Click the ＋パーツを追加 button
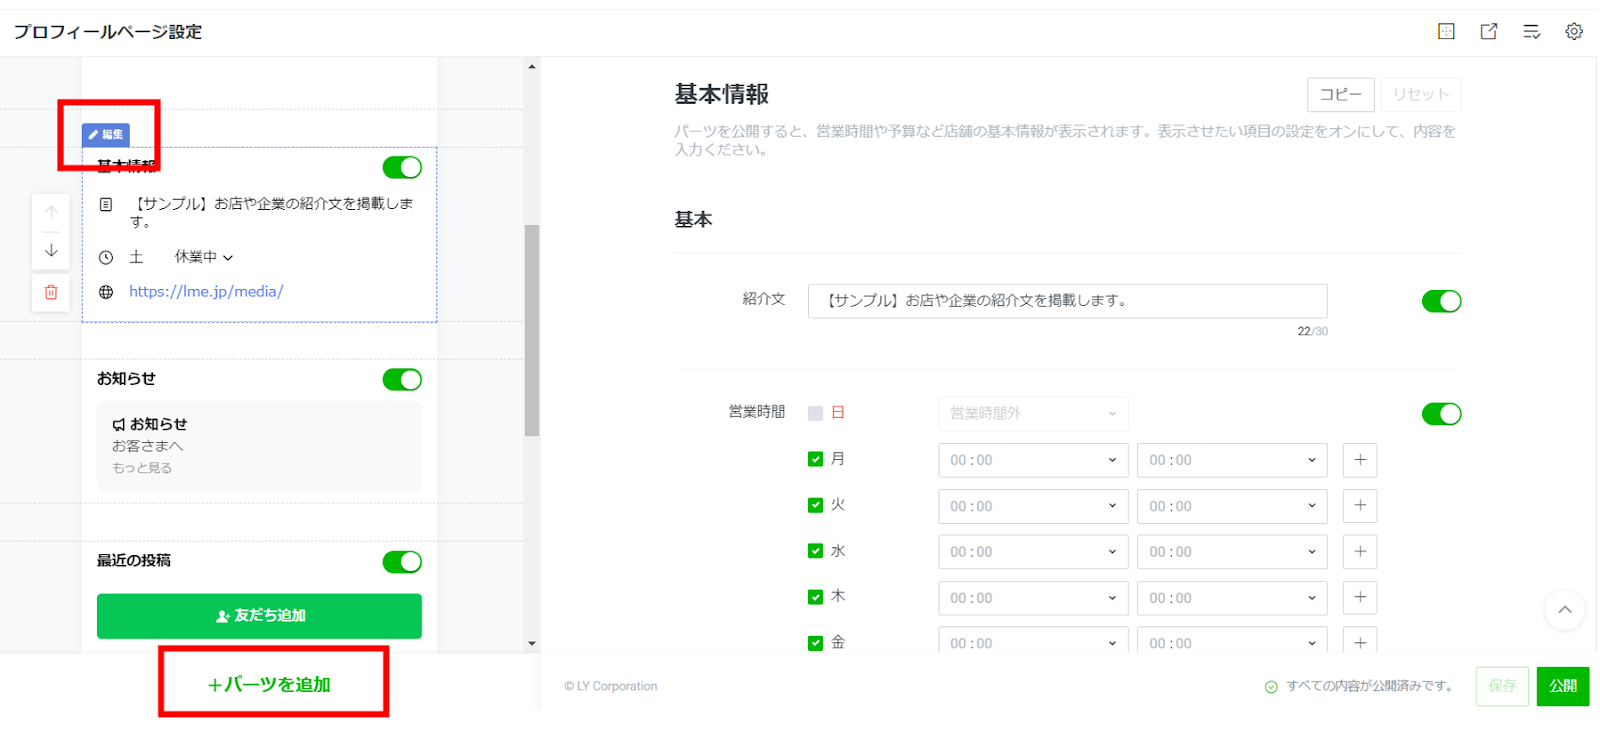The image size is (1600, 732). pyautogui.click(x=270, y=685)
